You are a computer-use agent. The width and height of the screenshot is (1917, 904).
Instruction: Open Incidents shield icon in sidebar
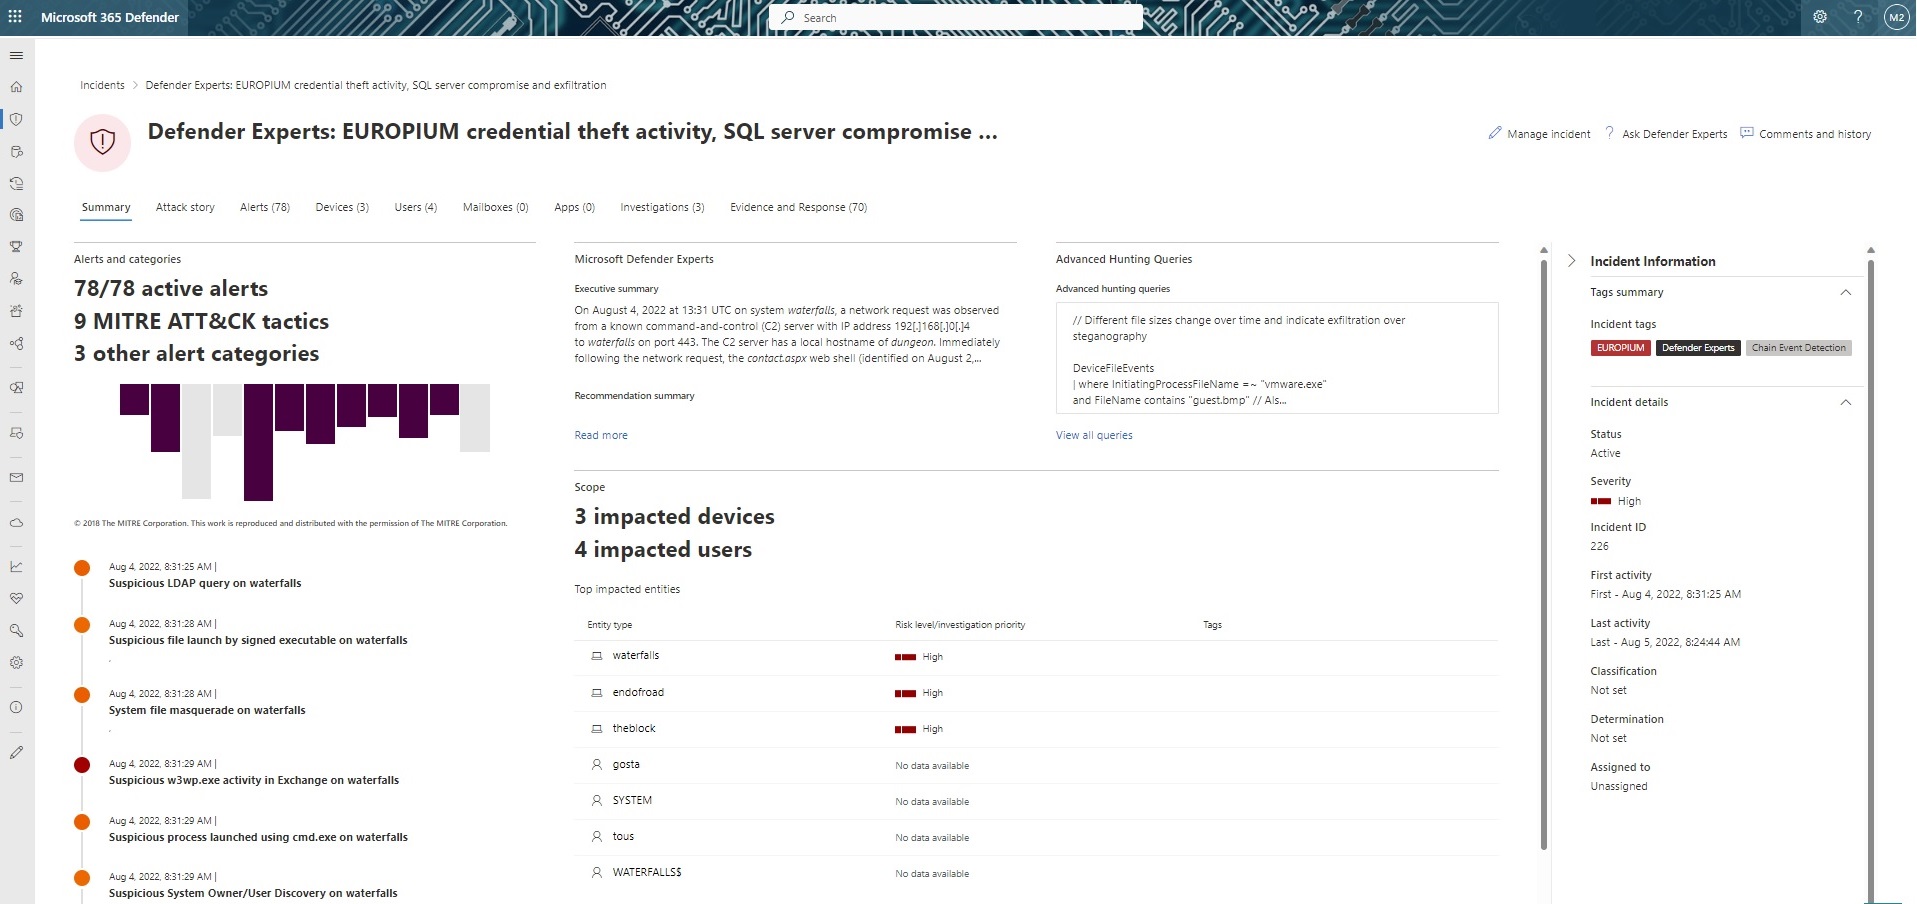pos(16,119)
